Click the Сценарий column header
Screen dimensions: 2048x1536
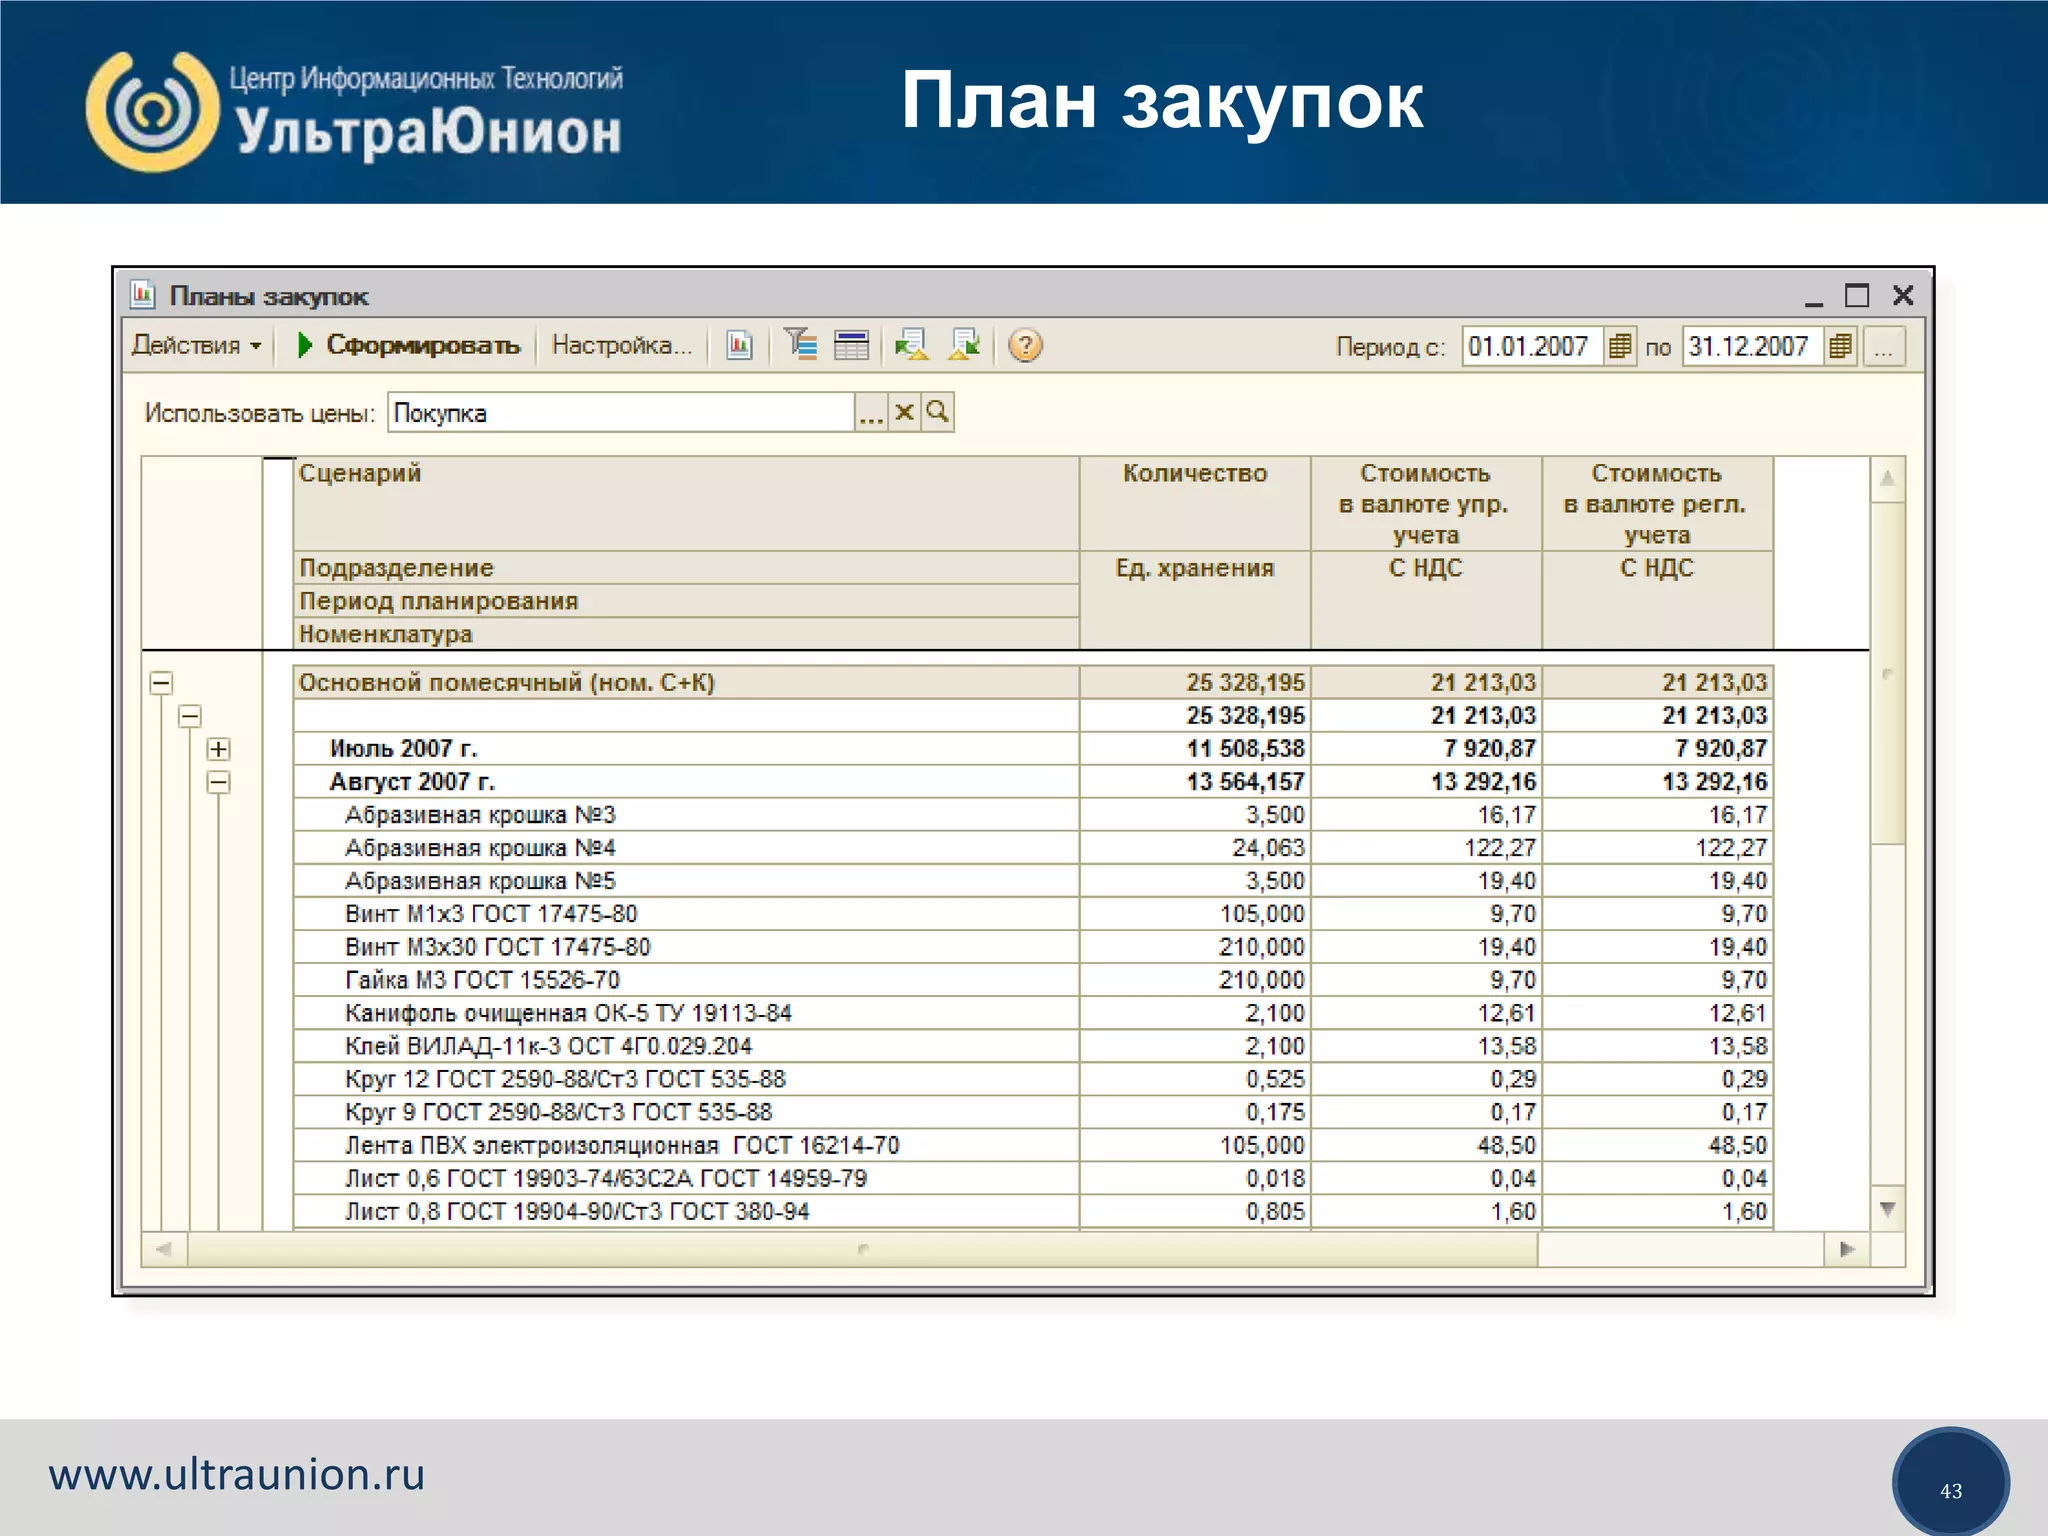pyautogui.click(x=686, y=503)
